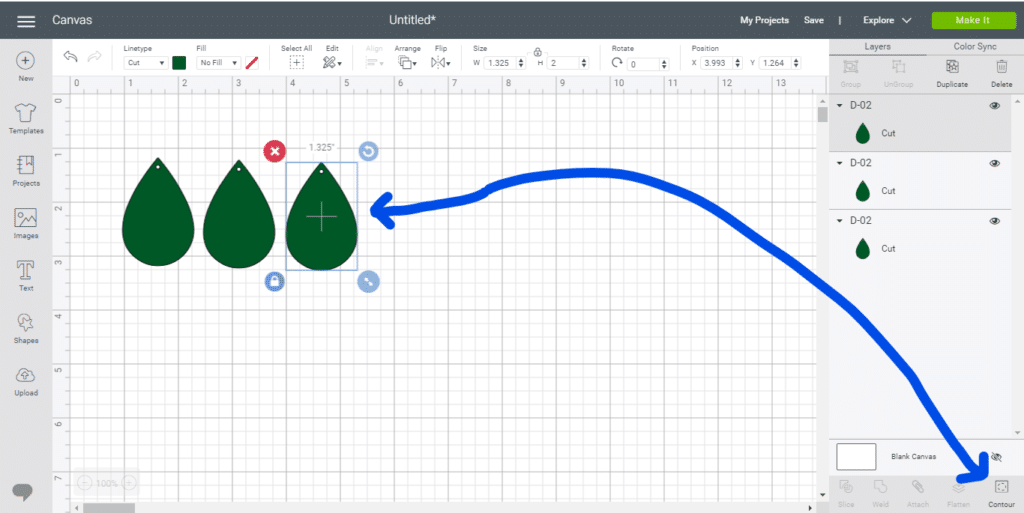This screenshot has height=513, width=1024.
Task: Click the resize handle on the selected teardrop
Action: click(x=368, y=281)
